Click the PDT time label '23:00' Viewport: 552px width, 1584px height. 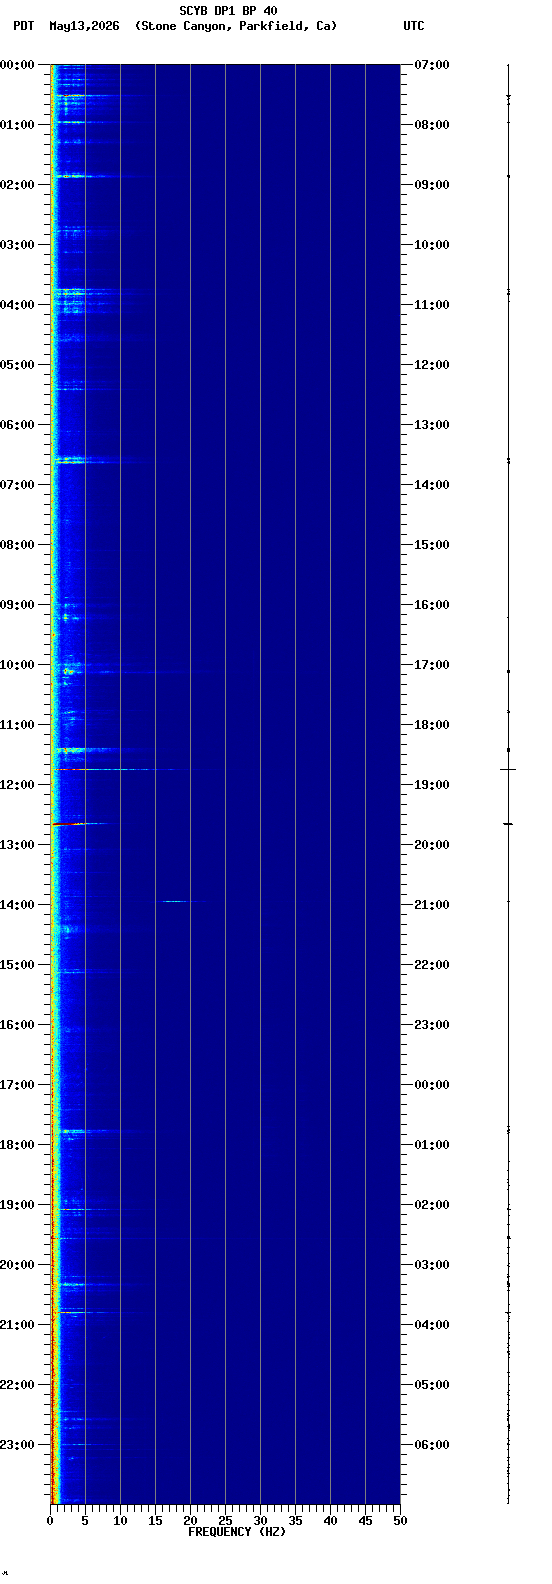(x=17, y=1445)
